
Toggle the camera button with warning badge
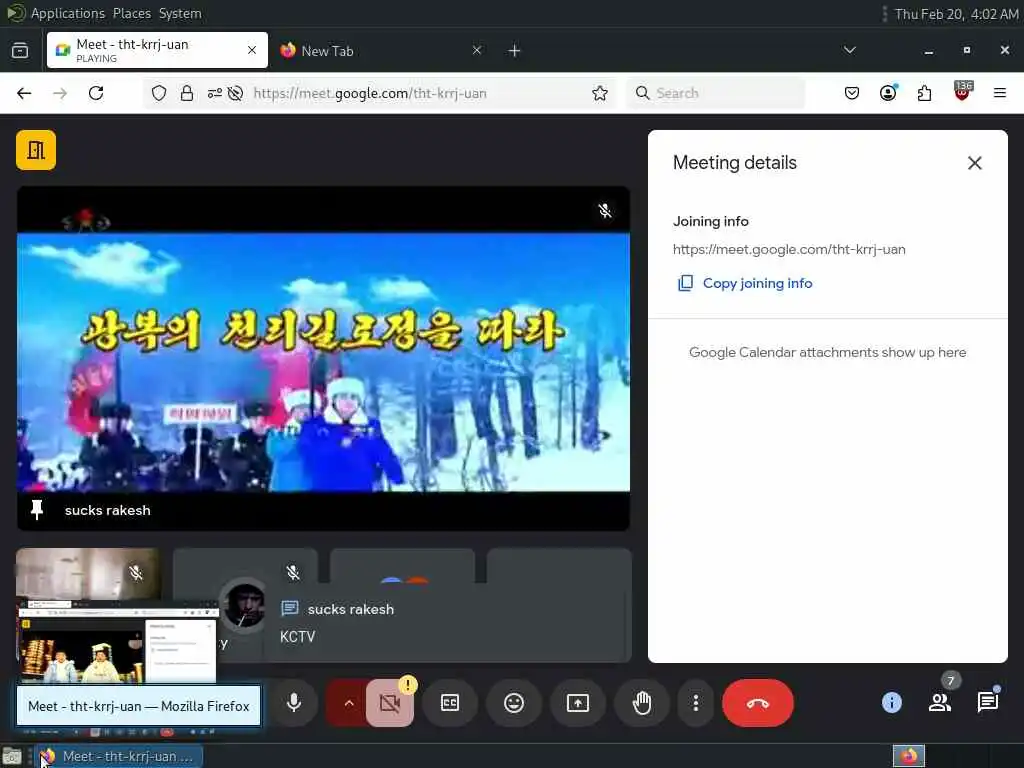click(390, 703)
